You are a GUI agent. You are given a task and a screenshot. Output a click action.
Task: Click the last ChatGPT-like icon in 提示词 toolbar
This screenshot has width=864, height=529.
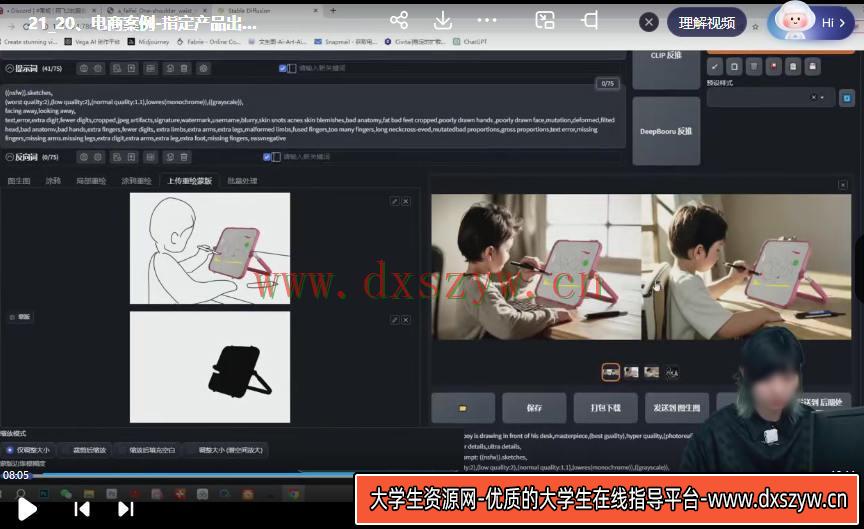(x=203, y=68)
